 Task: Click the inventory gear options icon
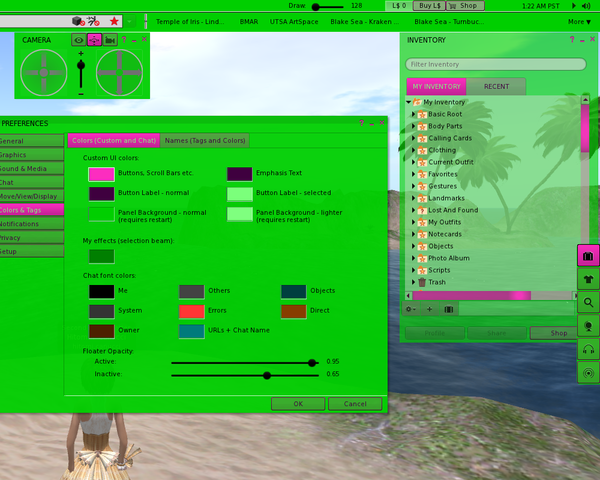(410, 309)
